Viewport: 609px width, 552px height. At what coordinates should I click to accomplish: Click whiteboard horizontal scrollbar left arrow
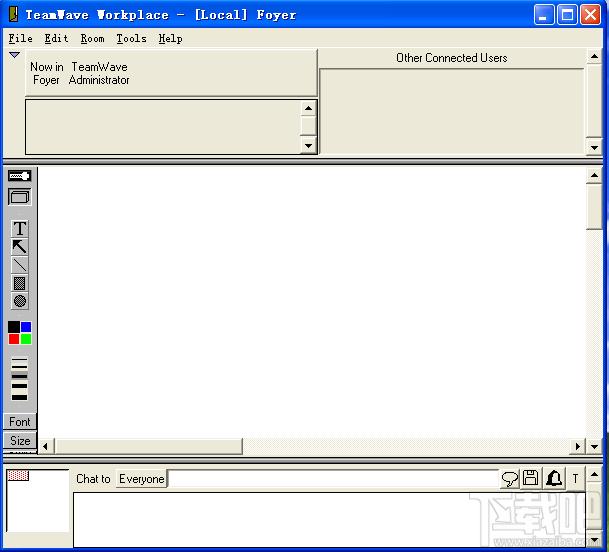click(45, 447)
